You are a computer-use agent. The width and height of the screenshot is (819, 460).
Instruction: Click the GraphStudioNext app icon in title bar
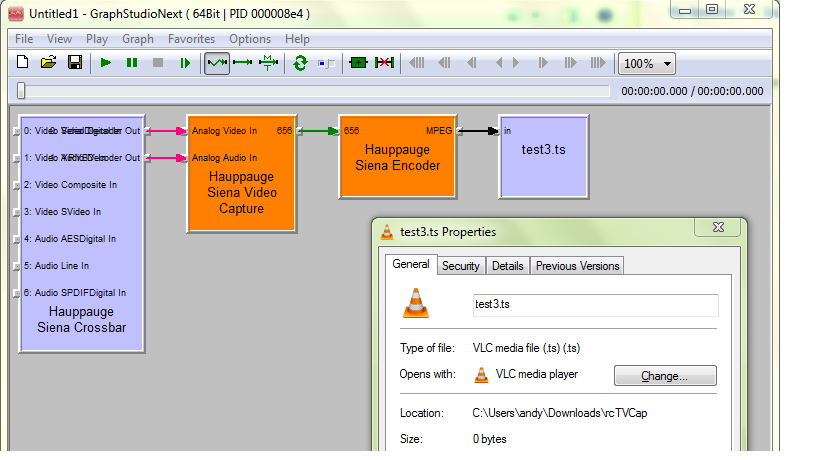coord(16,14)
